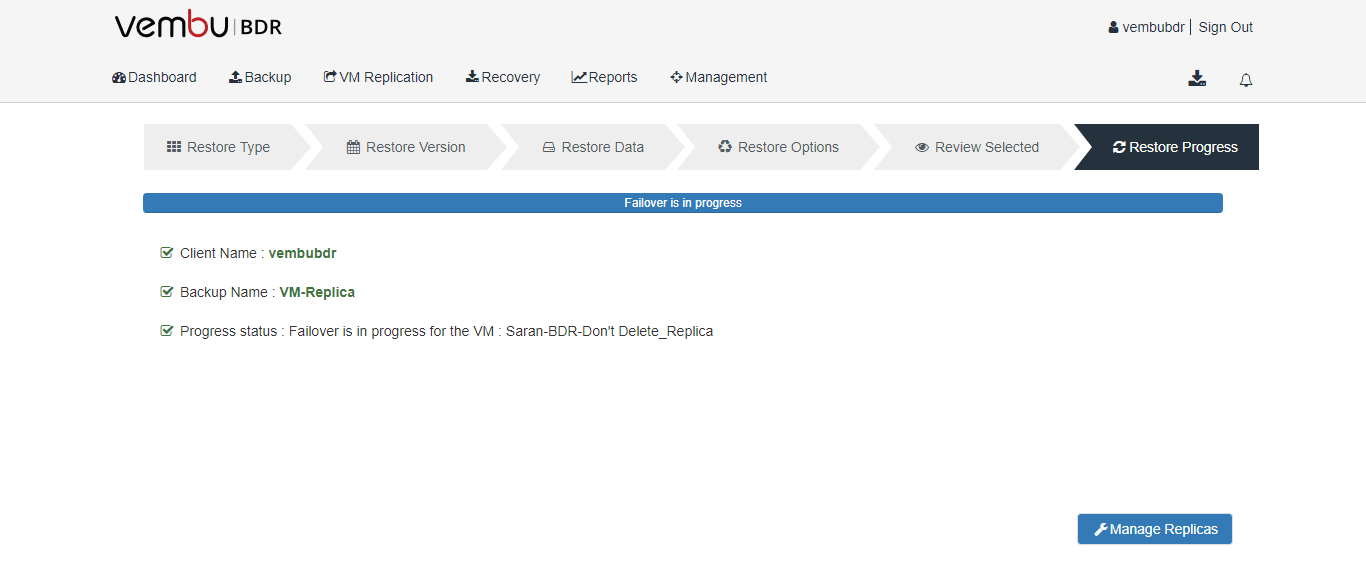The height and width of the screenshot is (569, 1366).
Task: Click the eye icon in Review Selected step
Action: [922, 147]
